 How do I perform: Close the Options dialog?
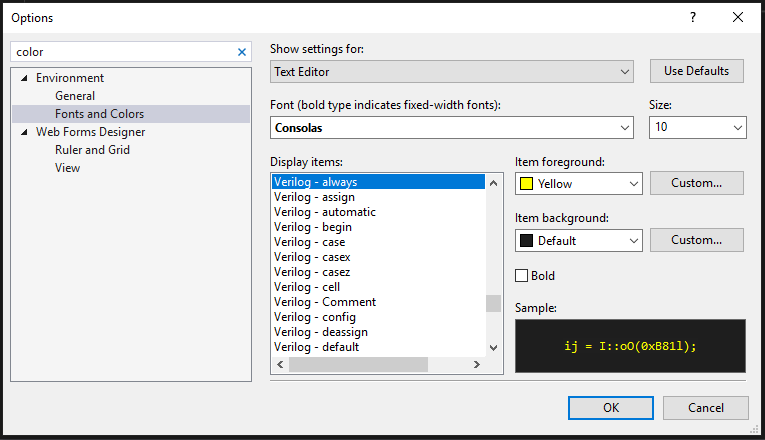[738, 18]
